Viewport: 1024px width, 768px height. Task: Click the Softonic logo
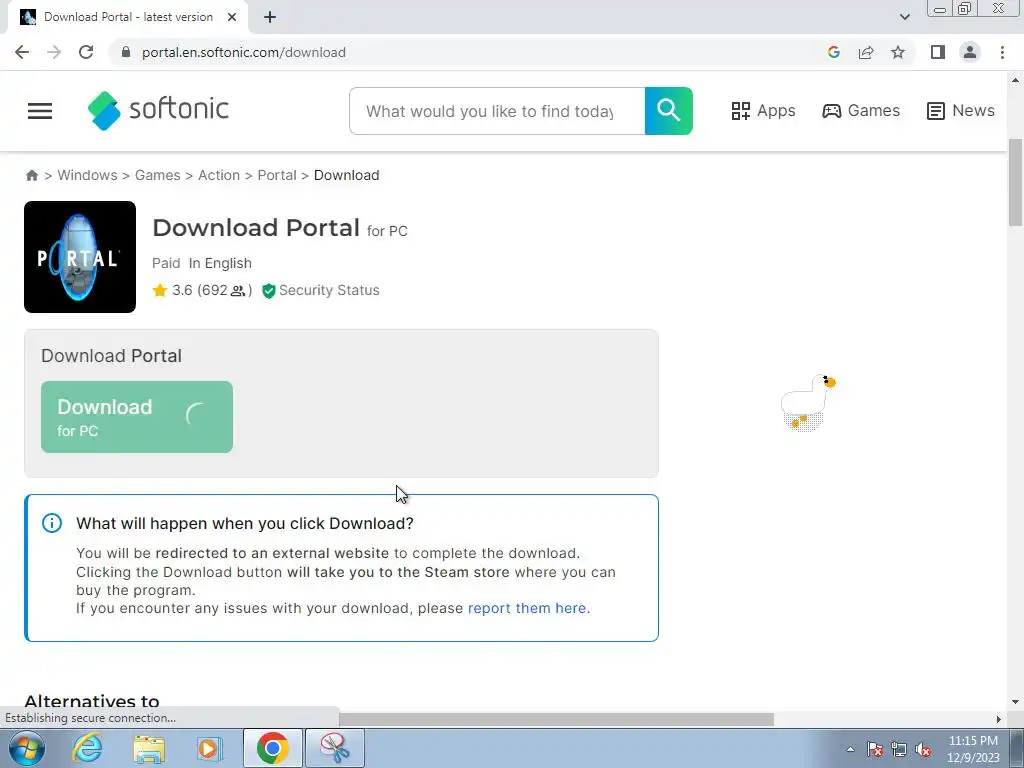pyautogui.click(x=158, y=110)
